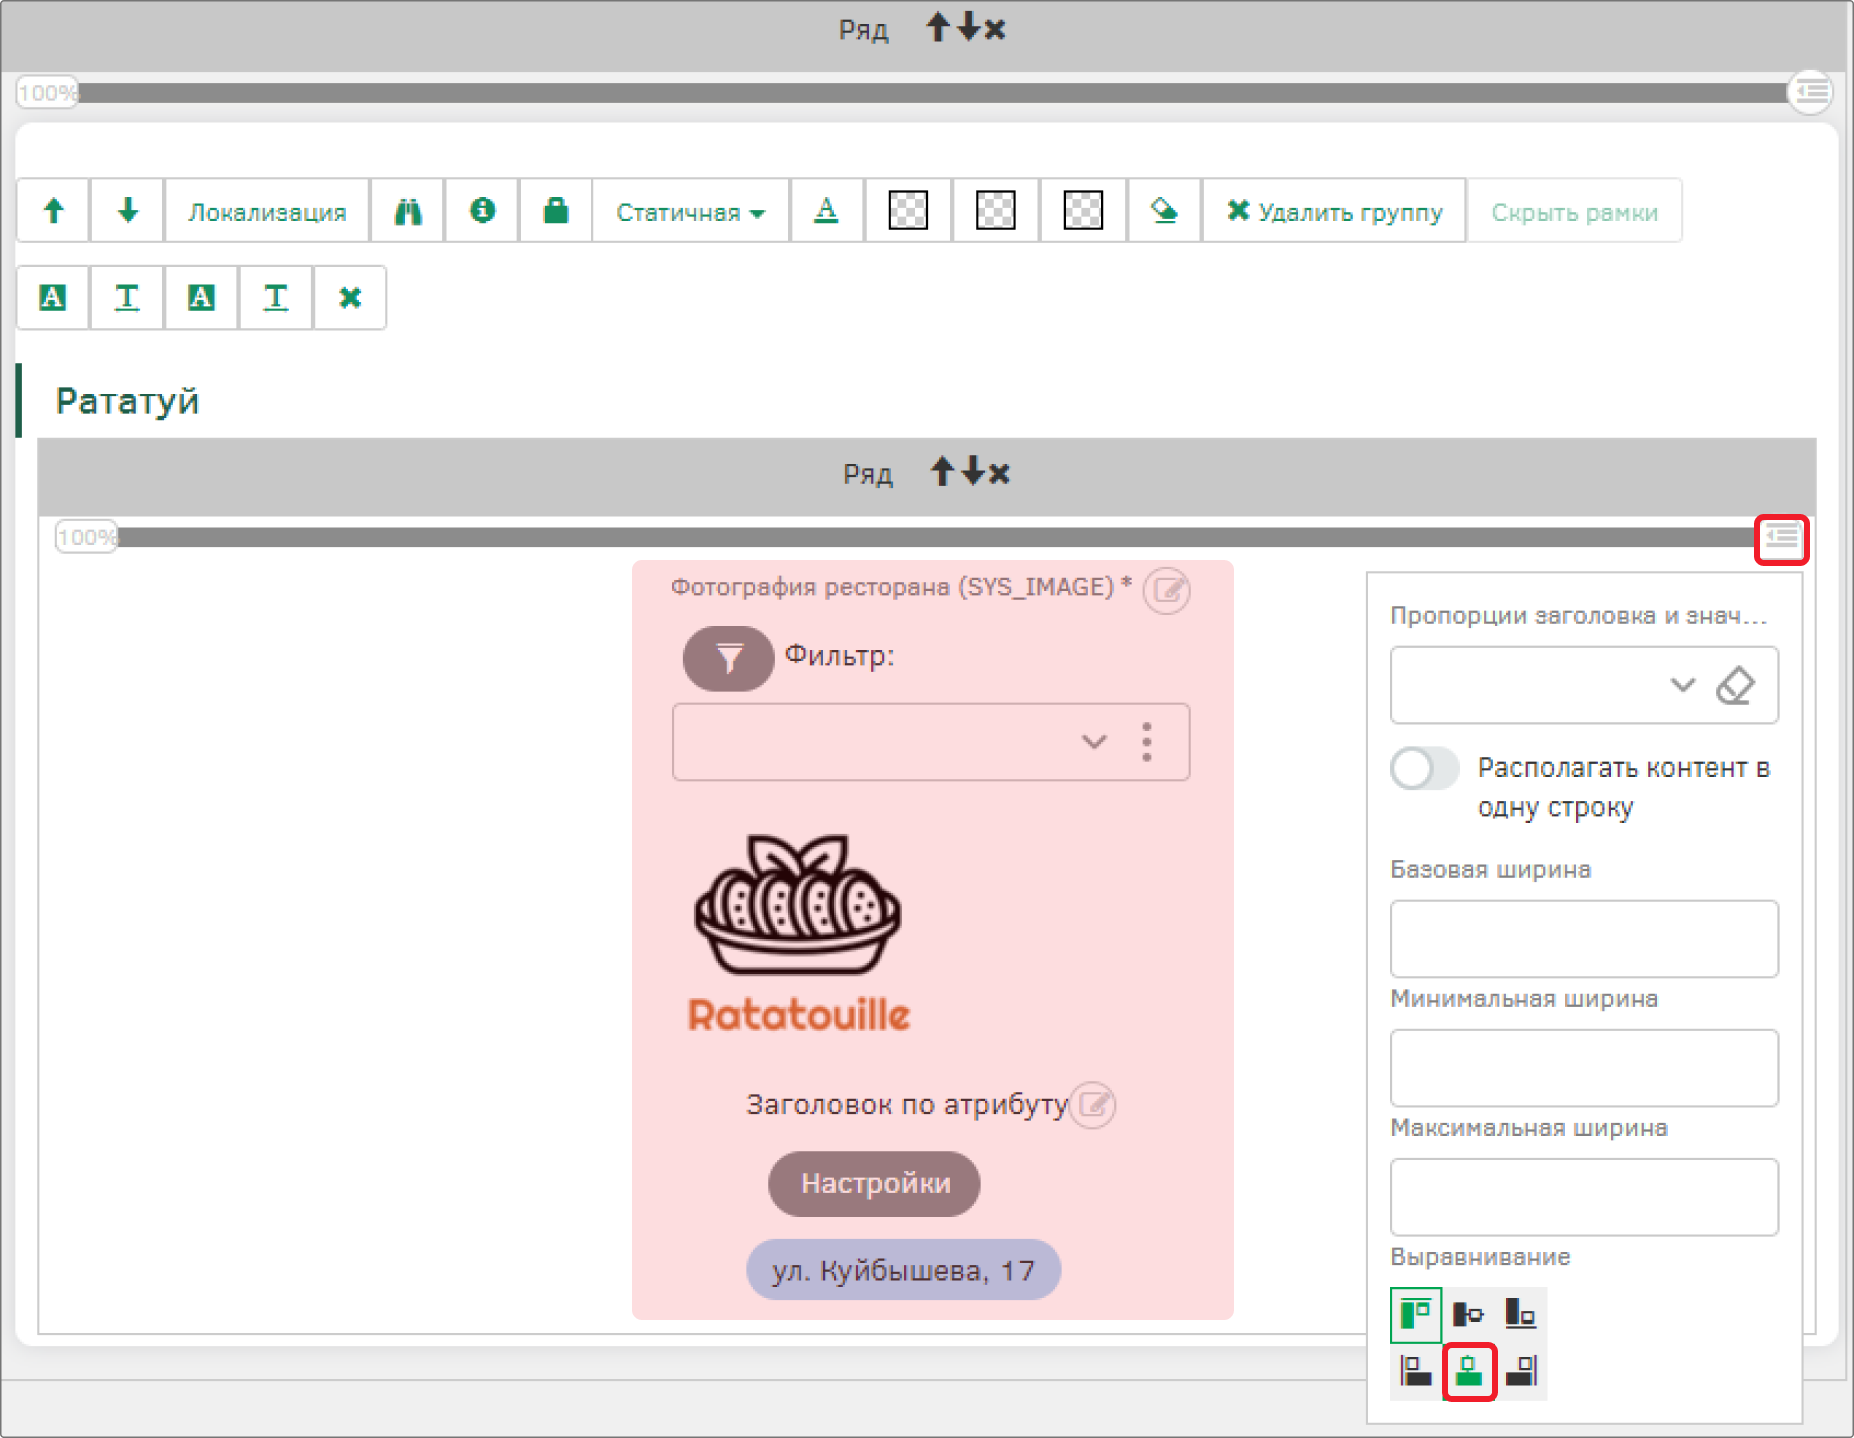Click the Базовая ширина input field
The width and height of the screenshot is (1854, 1438).
pos(1584,938)
